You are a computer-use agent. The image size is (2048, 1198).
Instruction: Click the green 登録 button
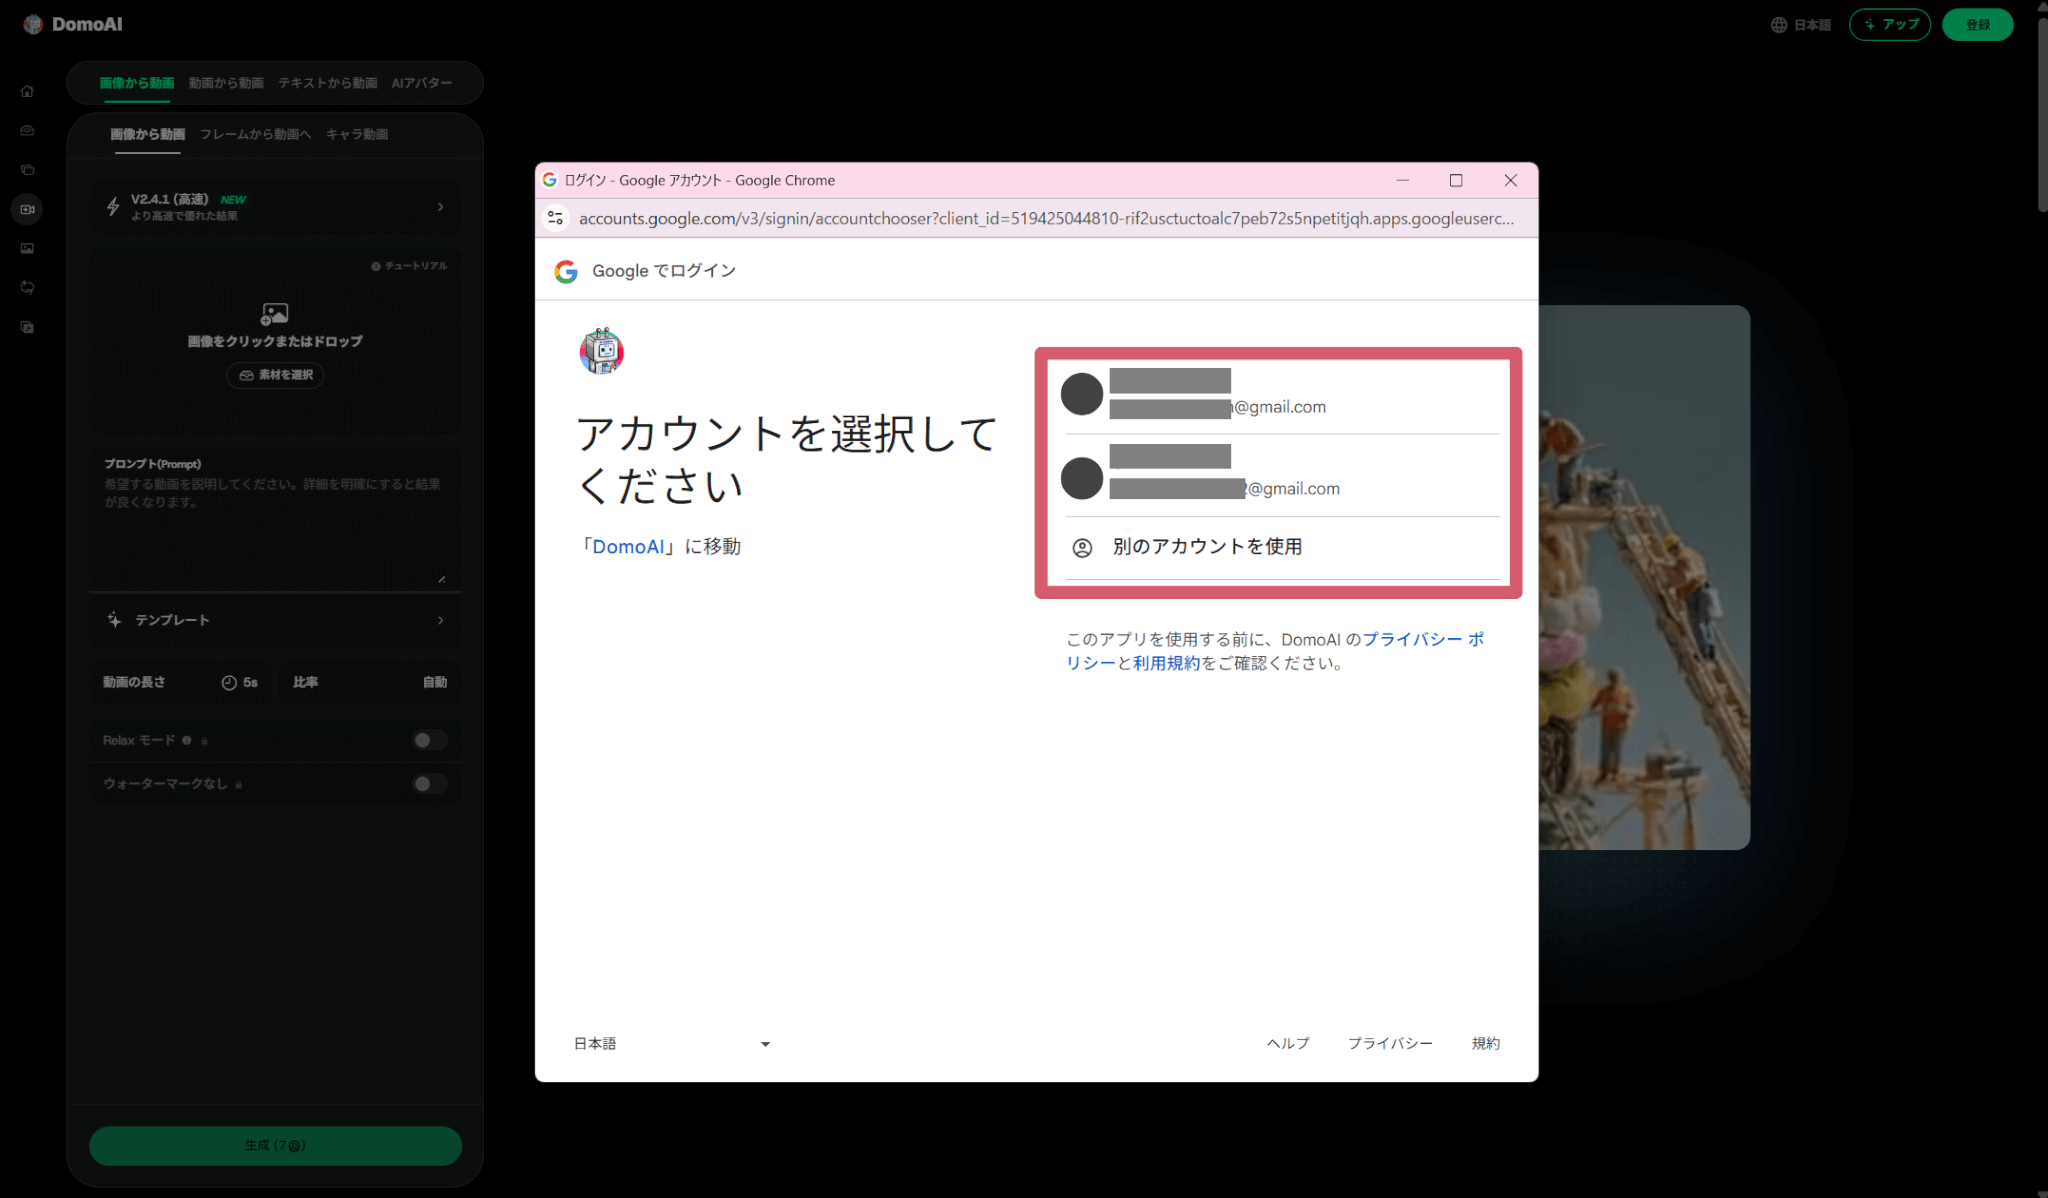coord(1977,25)
